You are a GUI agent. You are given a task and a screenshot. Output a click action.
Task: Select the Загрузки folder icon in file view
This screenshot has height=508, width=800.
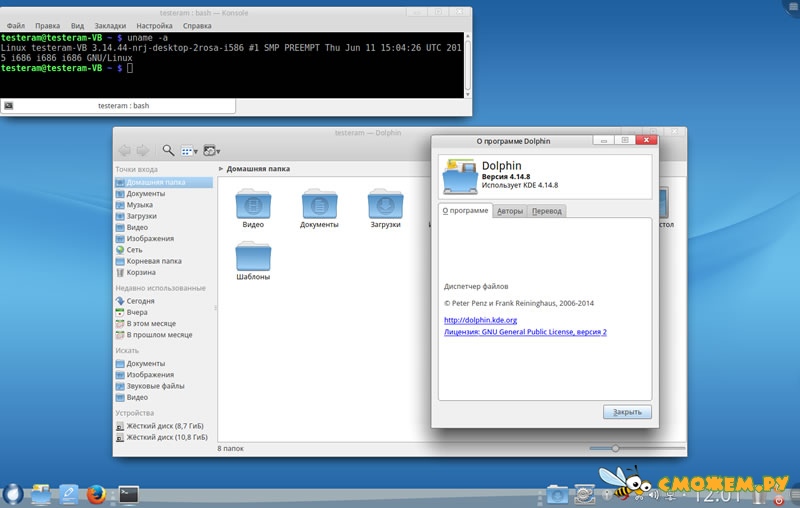click(x=385, y=204)
